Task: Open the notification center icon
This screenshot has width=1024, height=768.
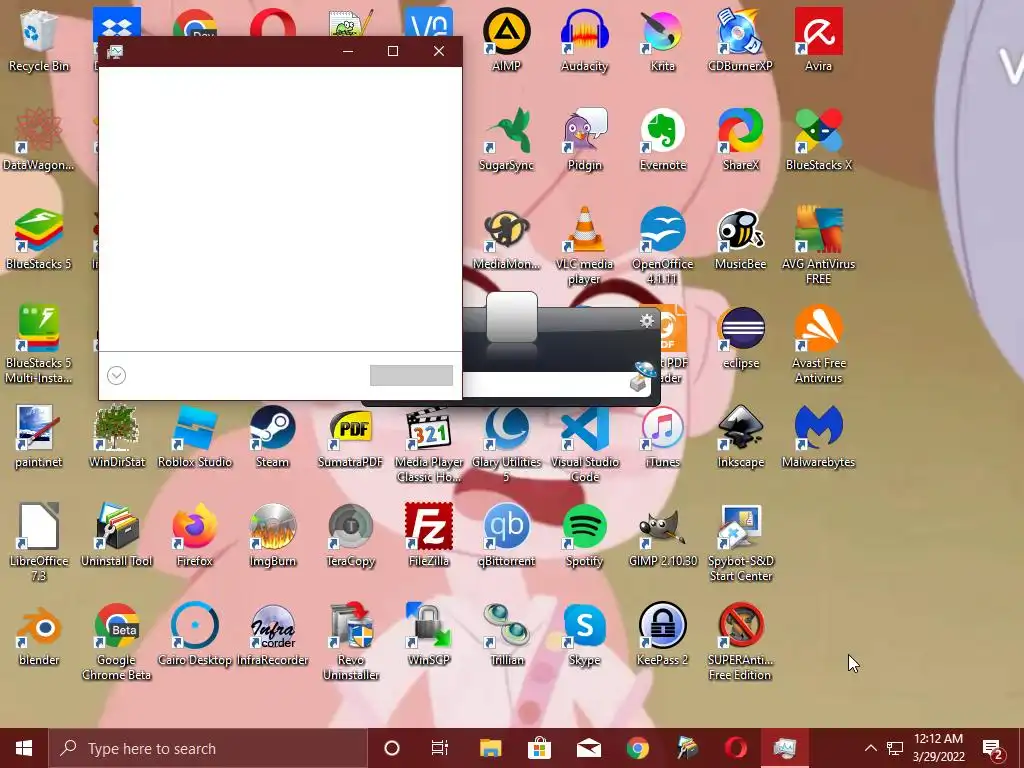Action: click(993, 748)
